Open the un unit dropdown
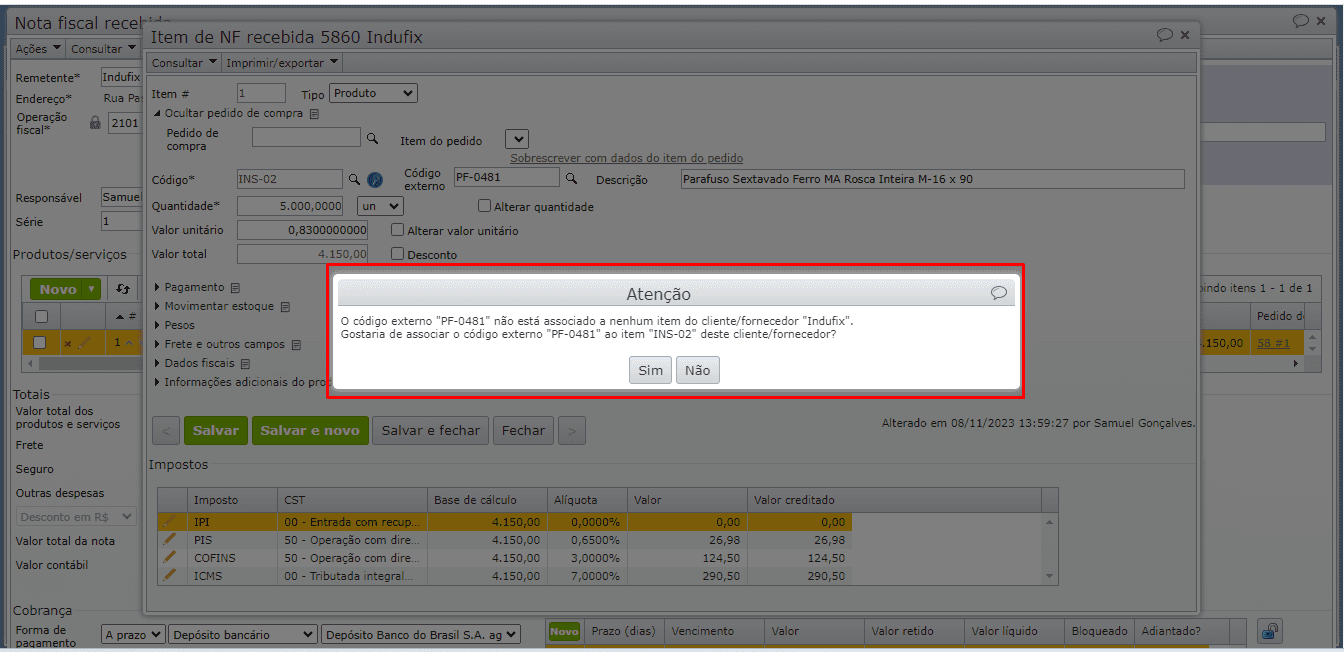The width and height of the screenshot is (1344, 652). [380, 206]
